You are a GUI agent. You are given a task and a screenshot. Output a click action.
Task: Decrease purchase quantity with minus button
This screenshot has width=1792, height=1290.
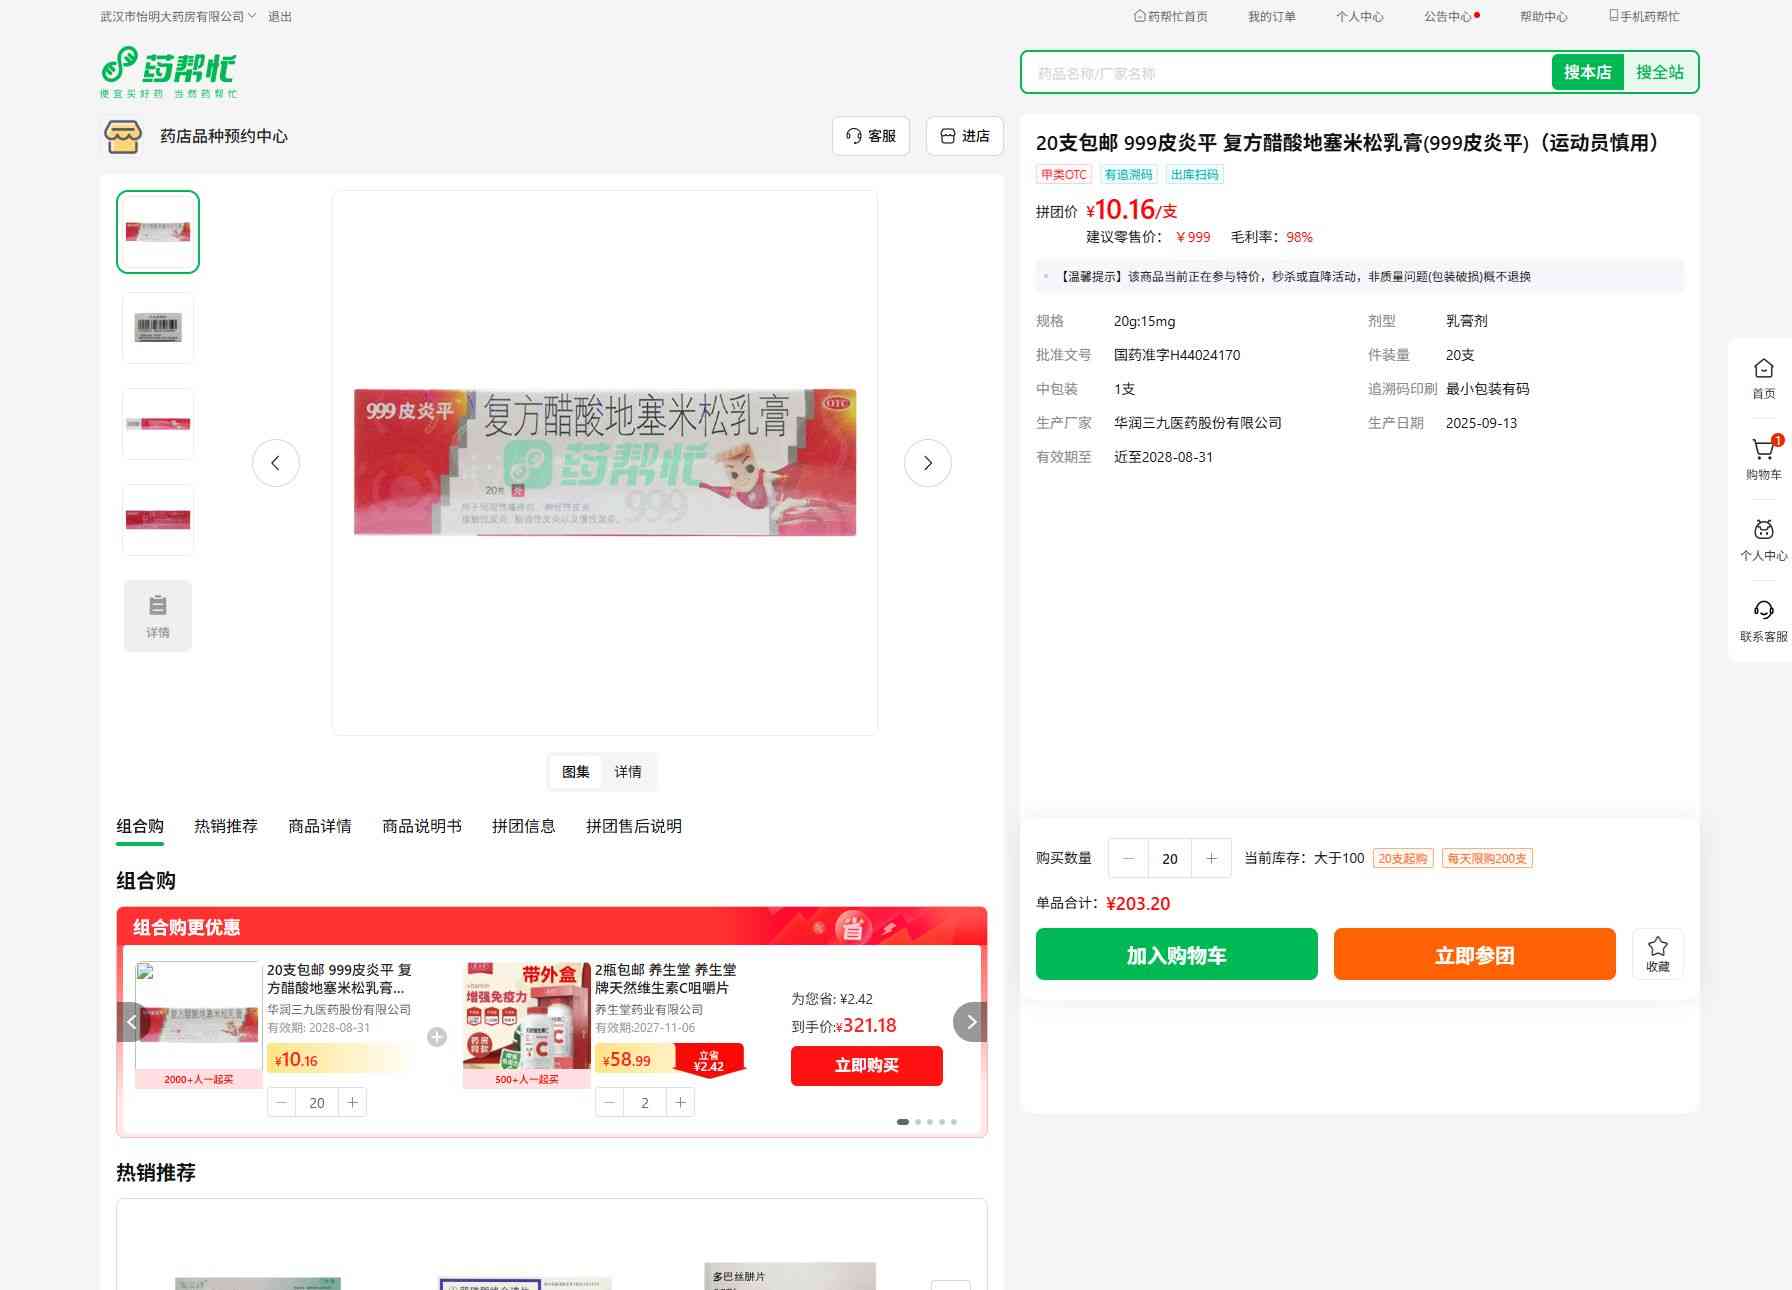1128,858
